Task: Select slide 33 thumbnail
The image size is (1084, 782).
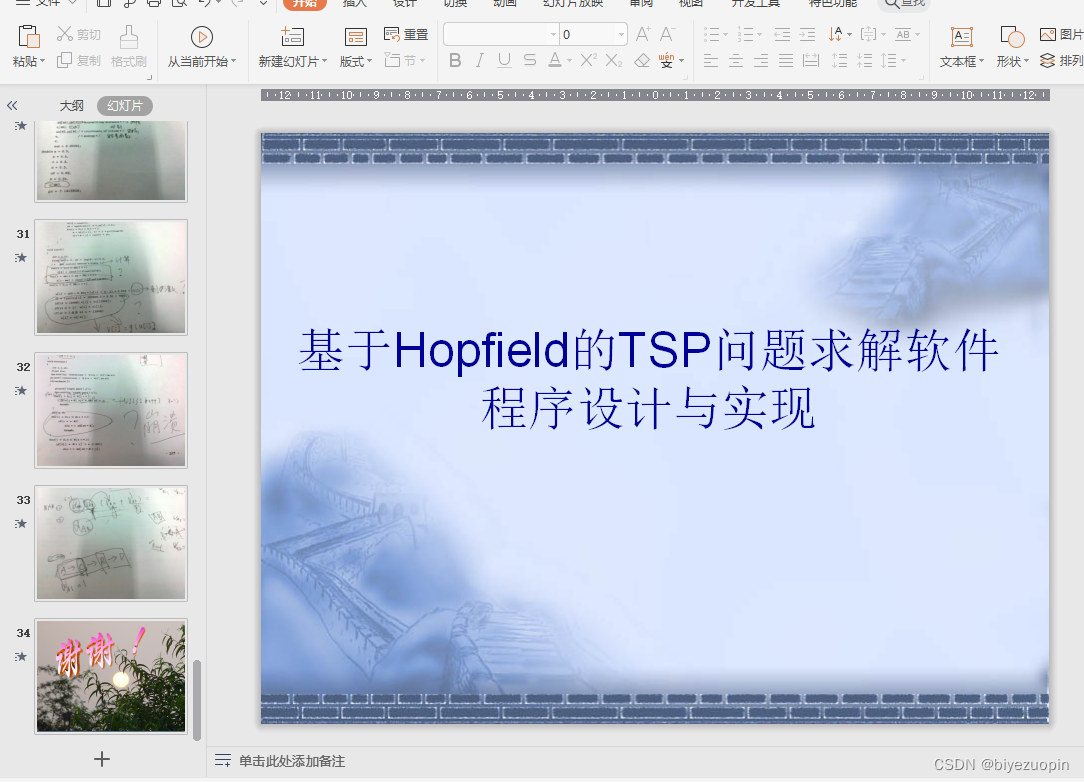Action: click(x=111, y=543)
